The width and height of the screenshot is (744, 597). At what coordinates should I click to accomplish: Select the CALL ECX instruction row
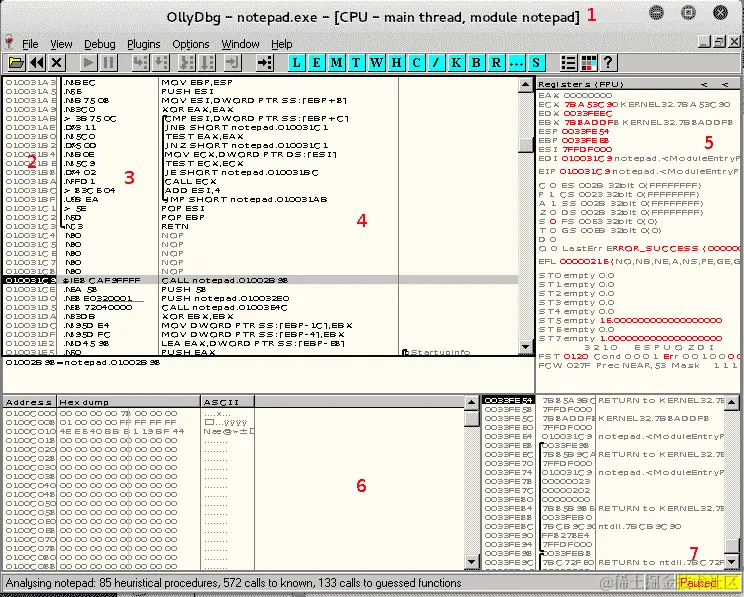pos(260,181)
